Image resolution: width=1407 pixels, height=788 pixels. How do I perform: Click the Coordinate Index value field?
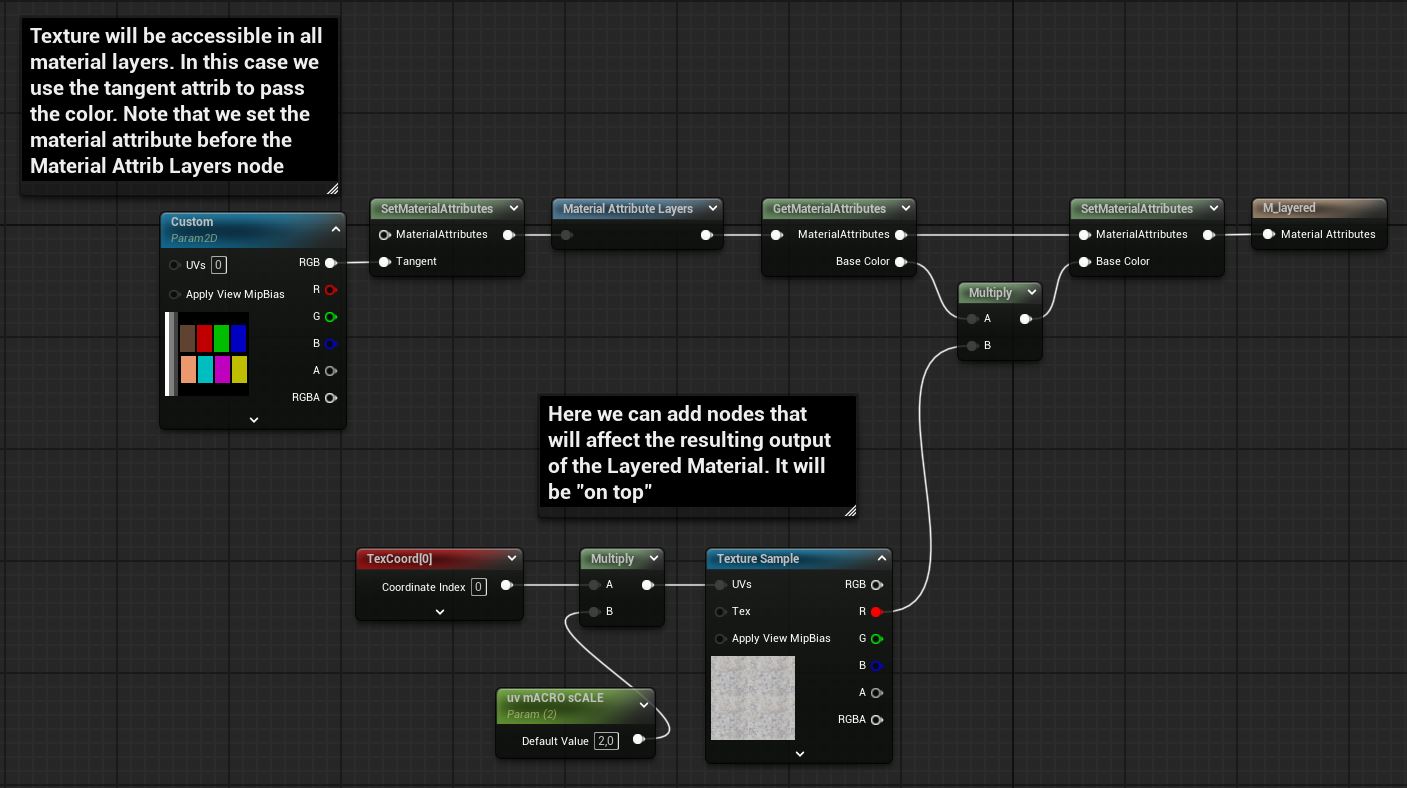coord(479,587)
